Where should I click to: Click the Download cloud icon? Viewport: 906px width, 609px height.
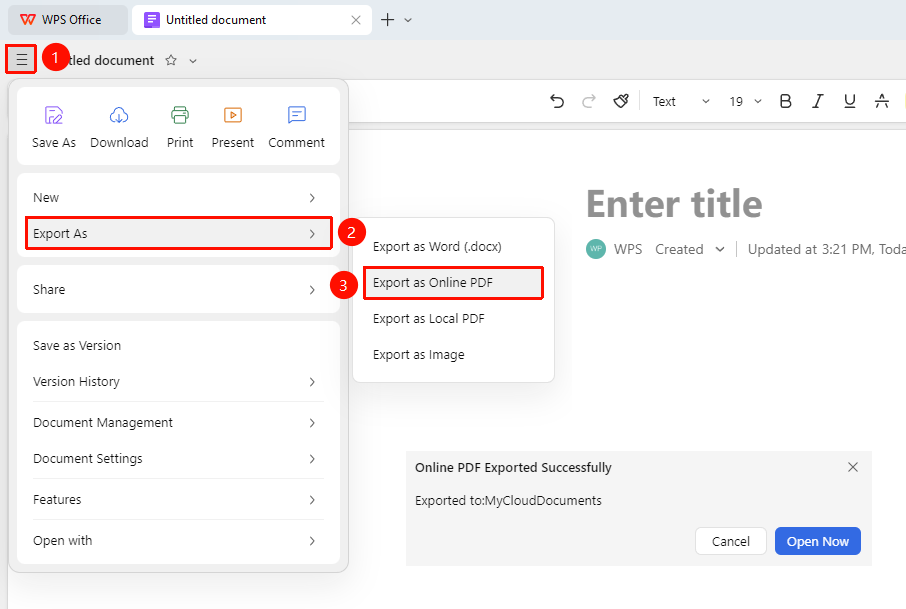click(x=119, y=116)
